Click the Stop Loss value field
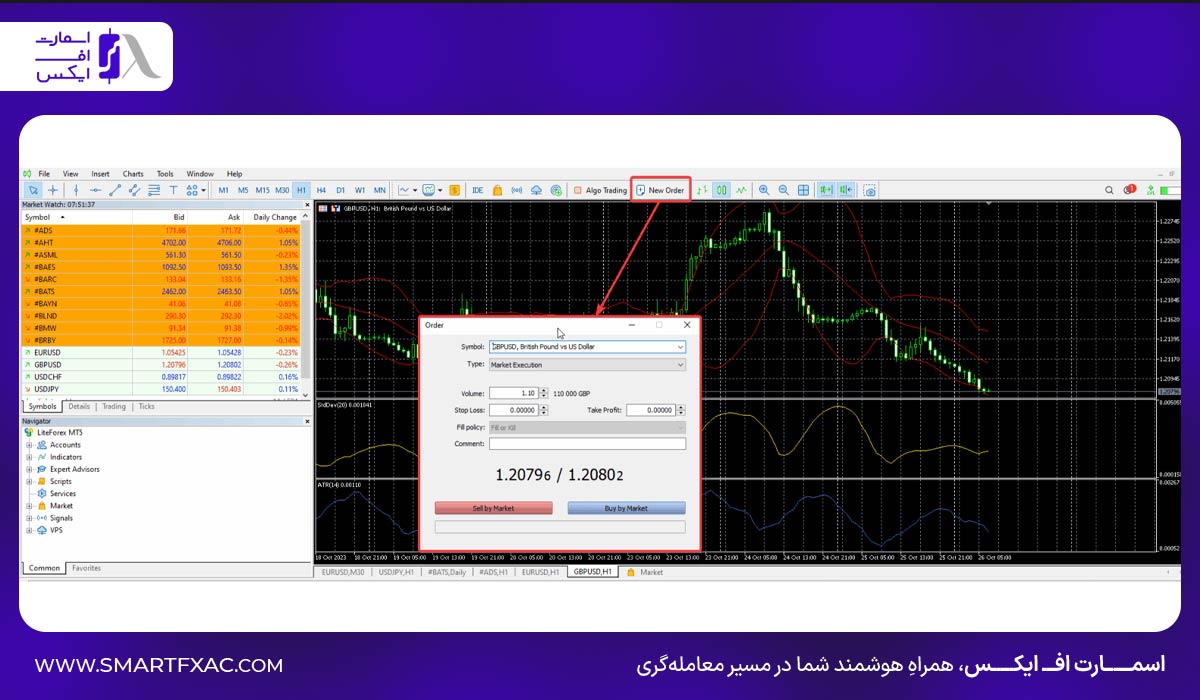 513,410
